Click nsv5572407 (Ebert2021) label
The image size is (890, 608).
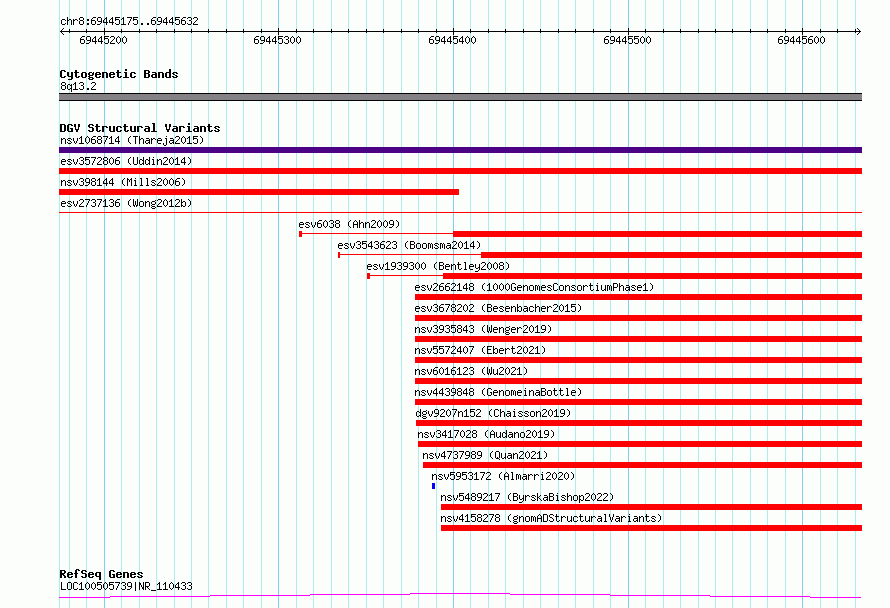click(x=480, y=350)
